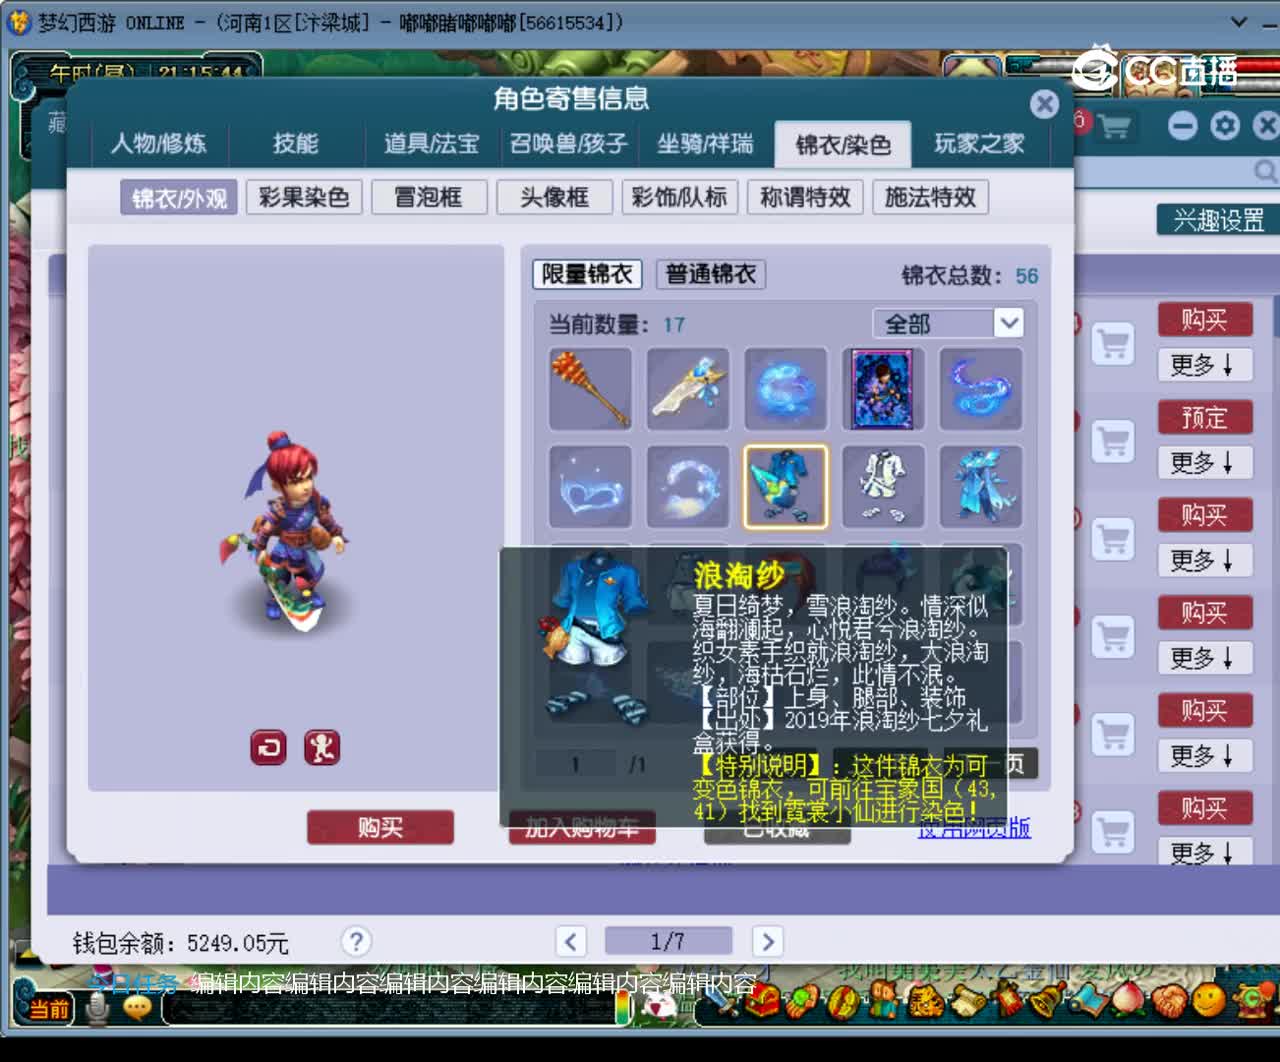The width and height of the screenshot is (1280, 1062).
Task: Open the shopping cart at top
Action: click(x=1114, y=126)
